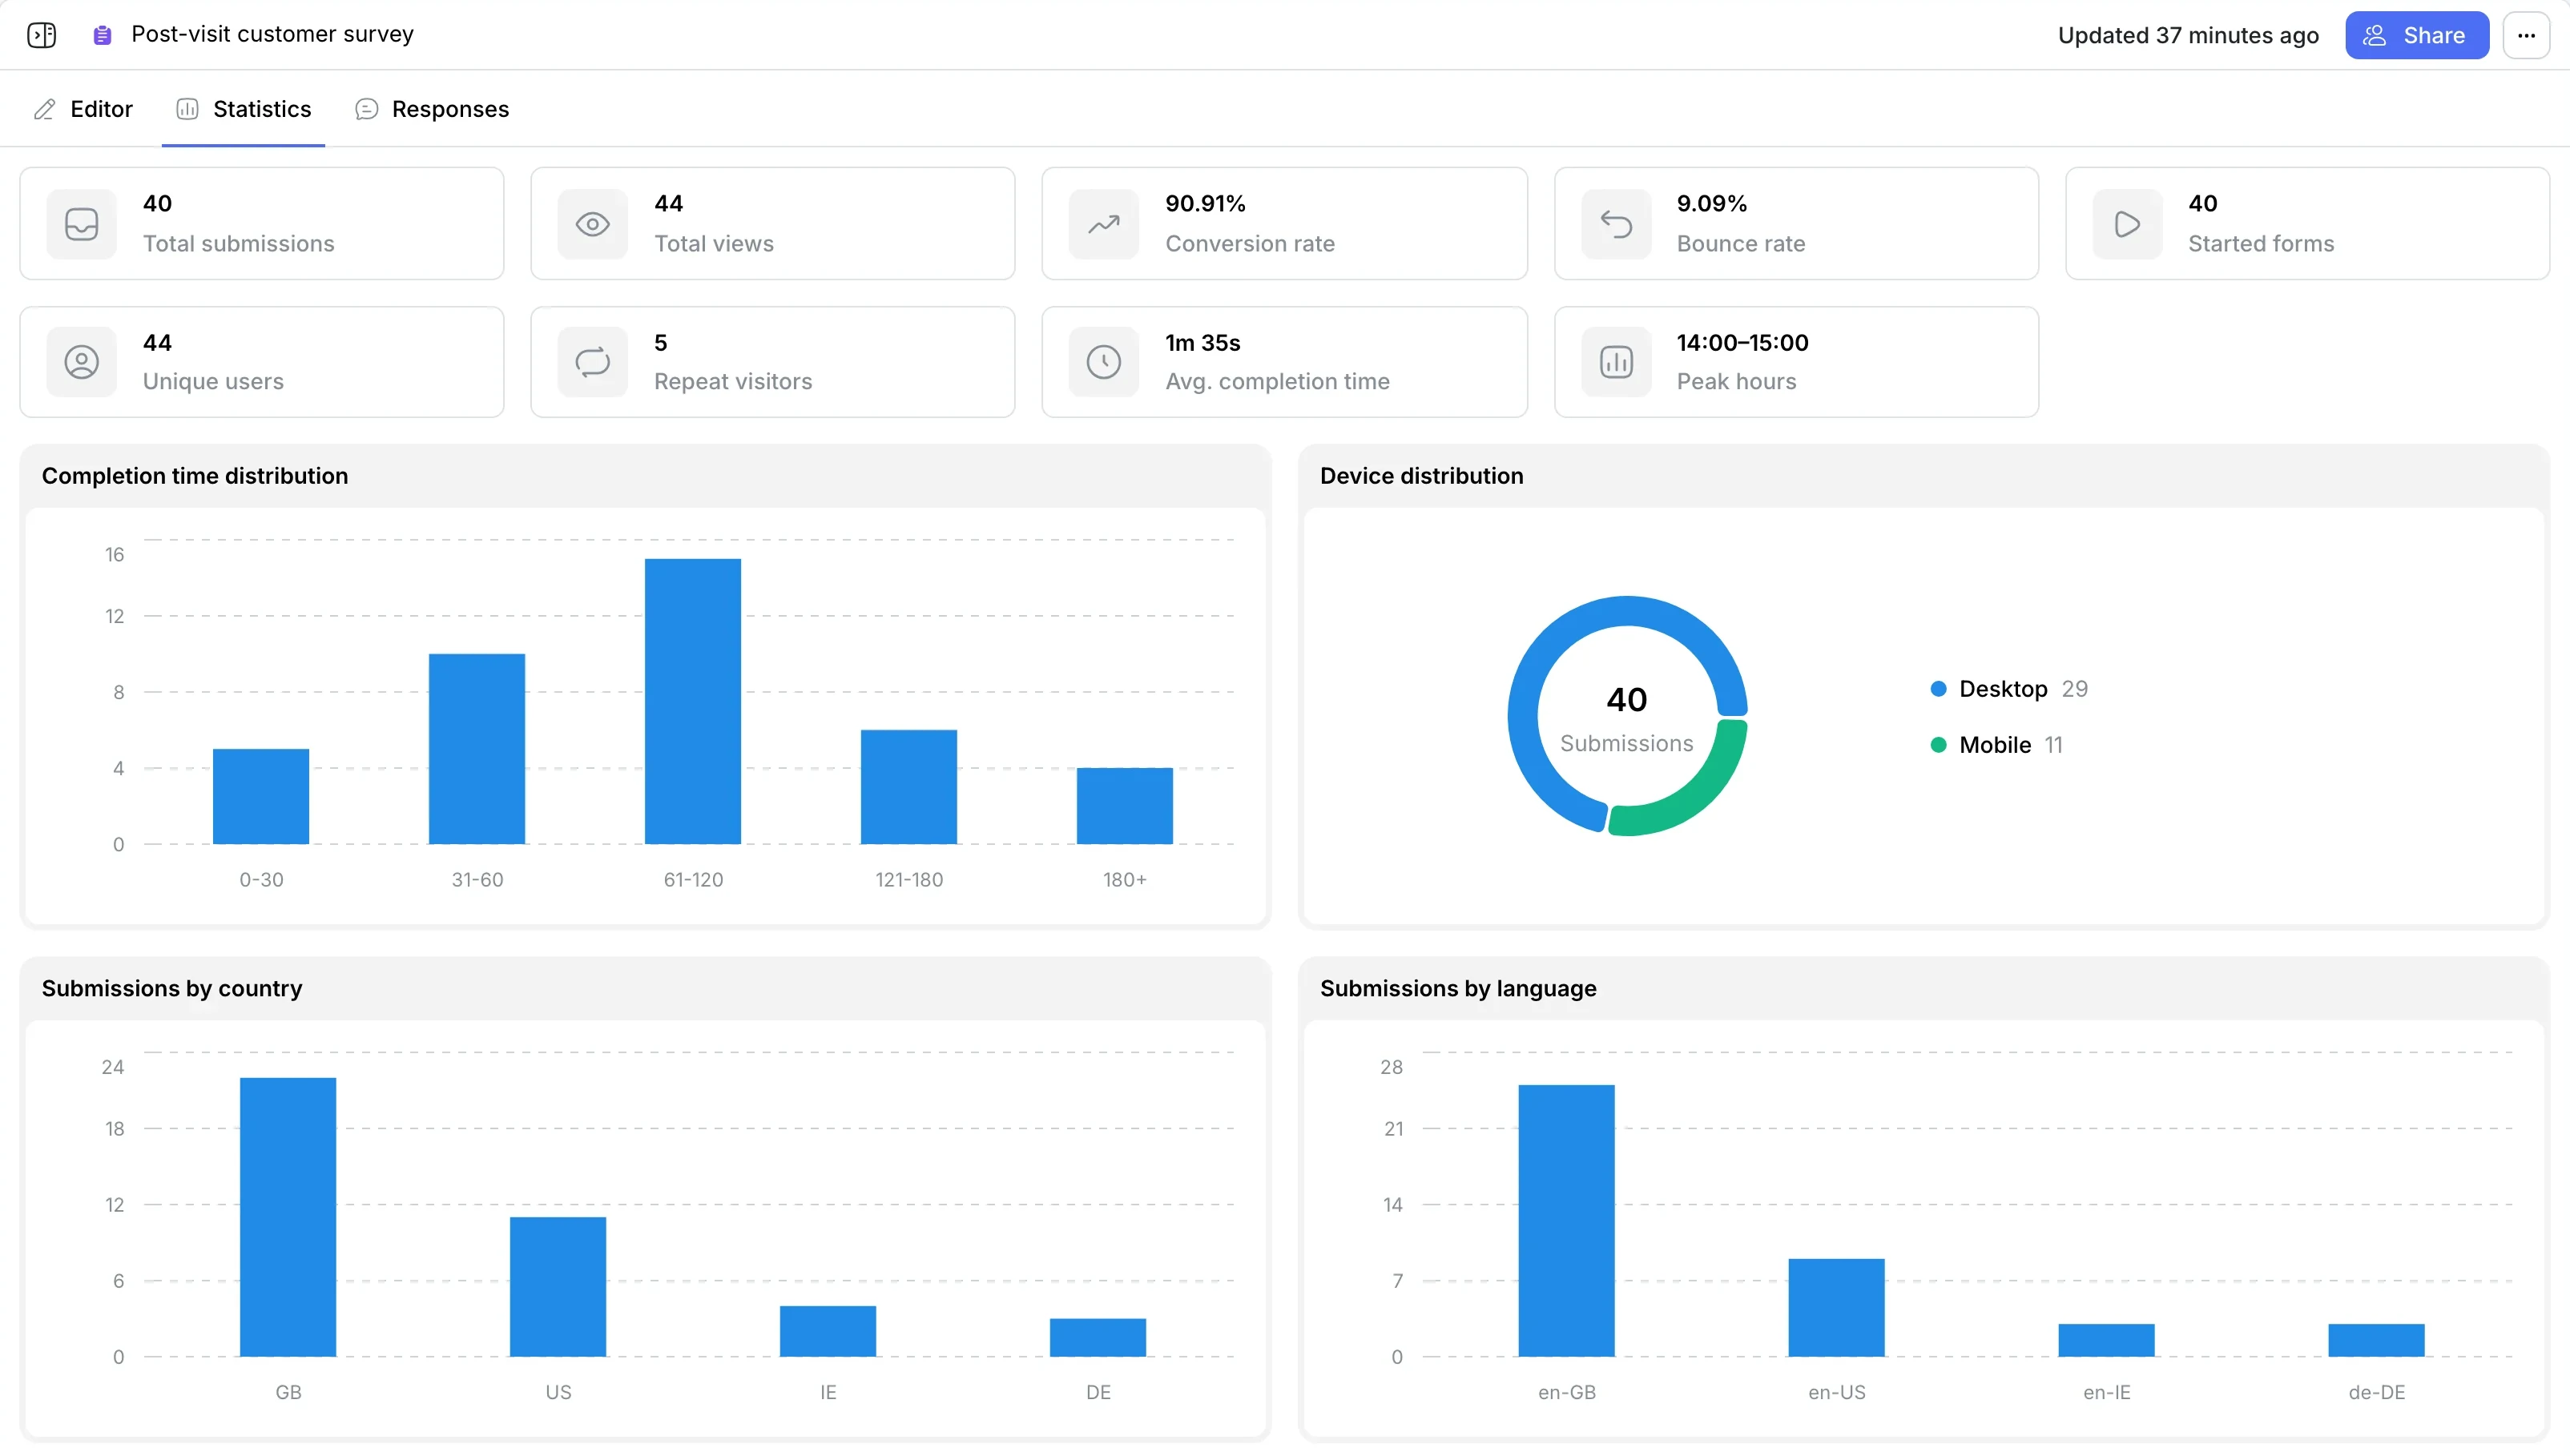Click the purple clipboard form icon
This screenshot has width=2570, height=1456.
tap(102, 35)
